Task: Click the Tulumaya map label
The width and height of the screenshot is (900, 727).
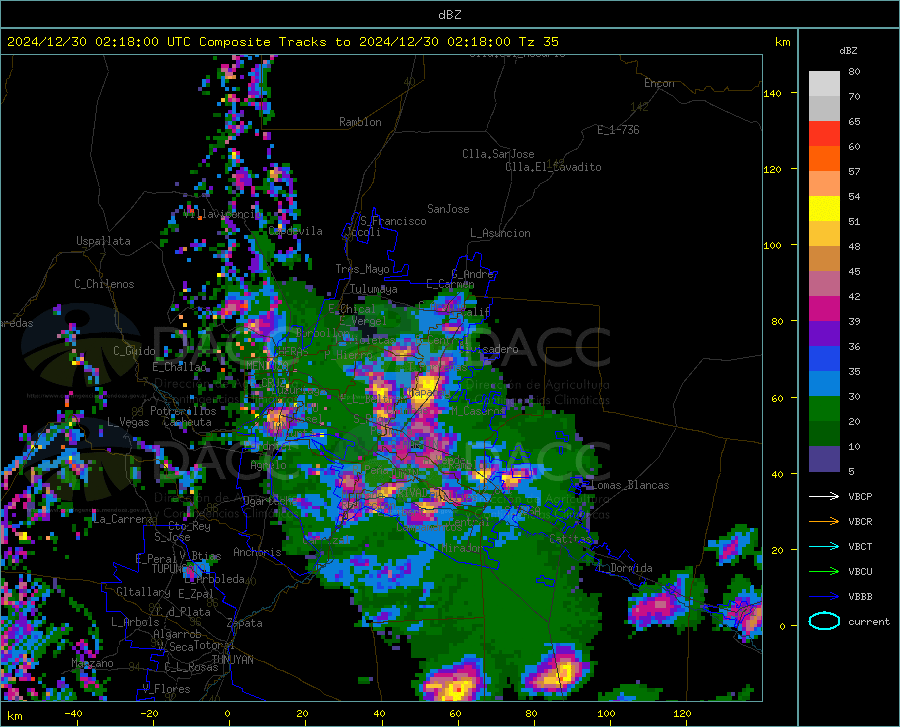Action: point(373,289)
